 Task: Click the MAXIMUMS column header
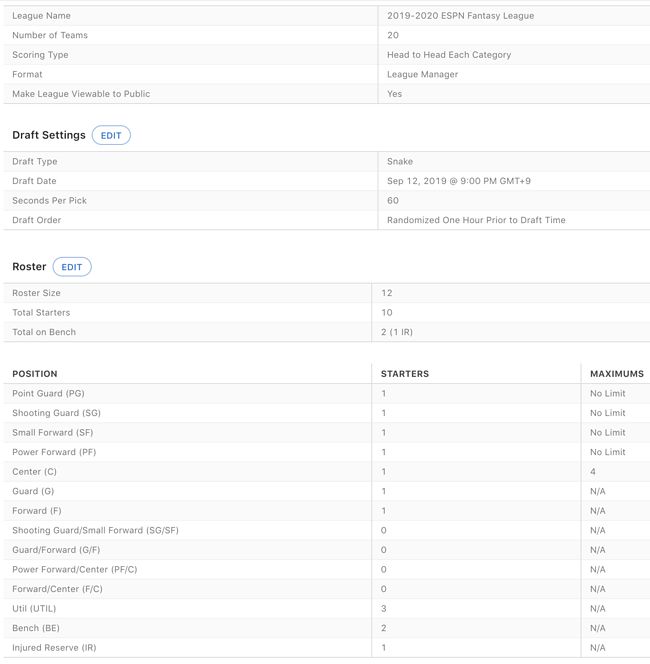click(x=616, y=374)
